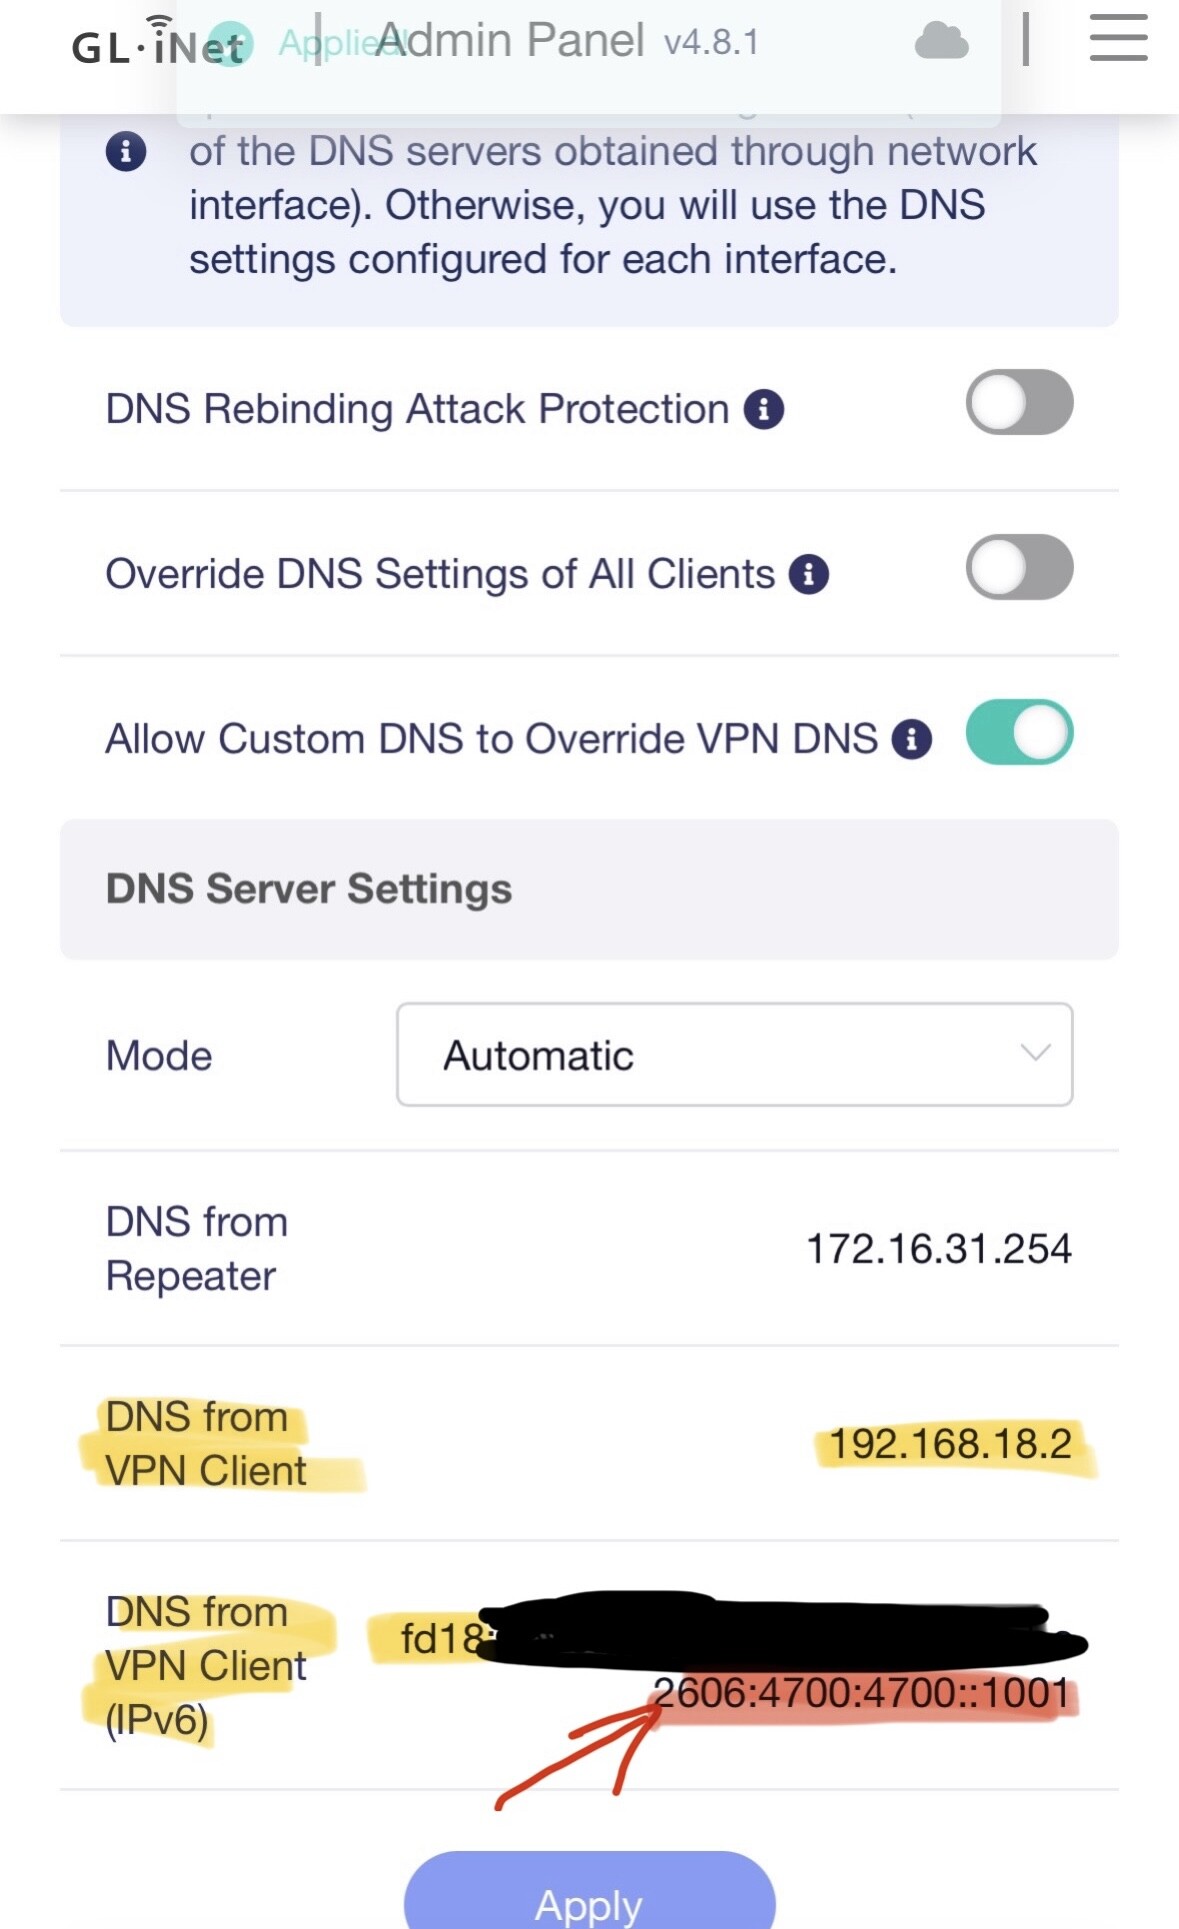Click the v4.8.1 version label
The image size is (1179, 1929).
(711, 43)
